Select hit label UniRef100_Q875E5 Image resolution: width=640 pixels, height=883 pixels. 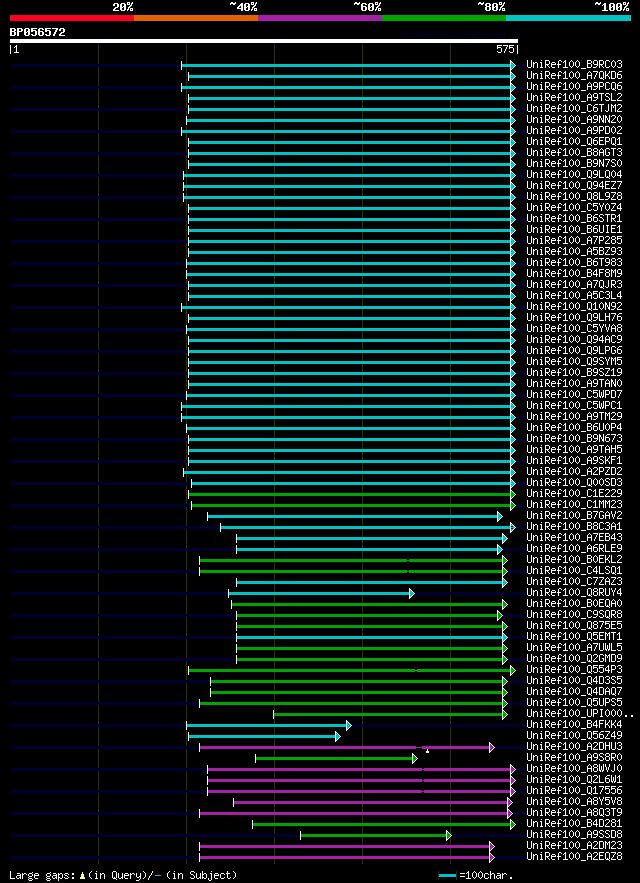(x=574, y=626)
